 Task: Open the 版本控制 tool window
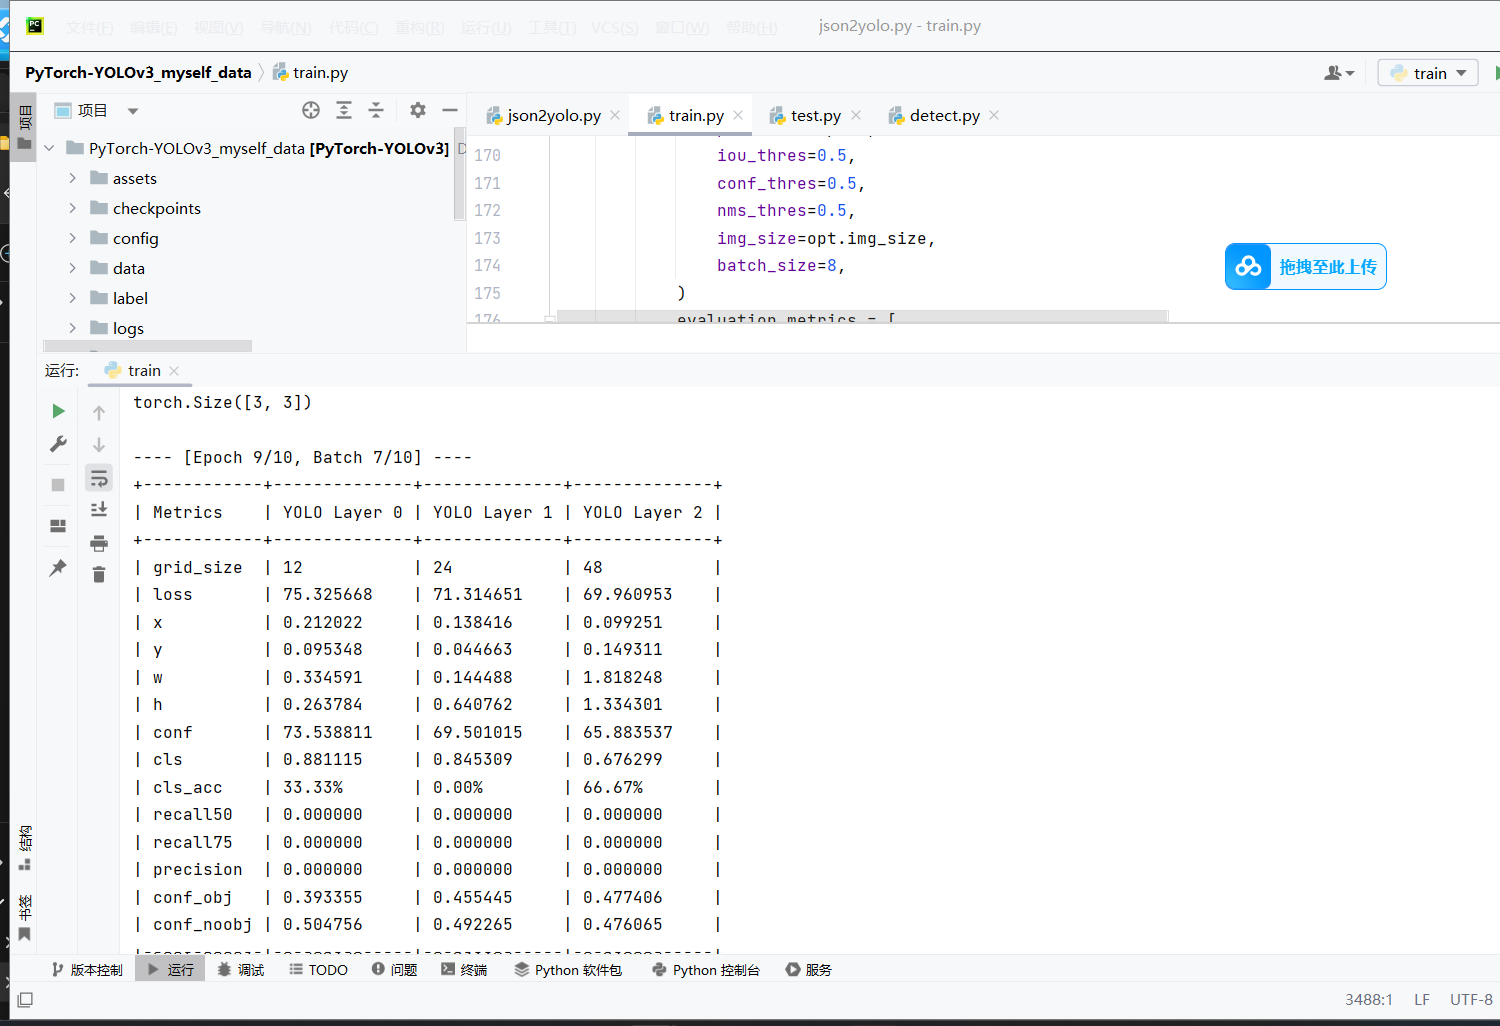click(87, 969)
